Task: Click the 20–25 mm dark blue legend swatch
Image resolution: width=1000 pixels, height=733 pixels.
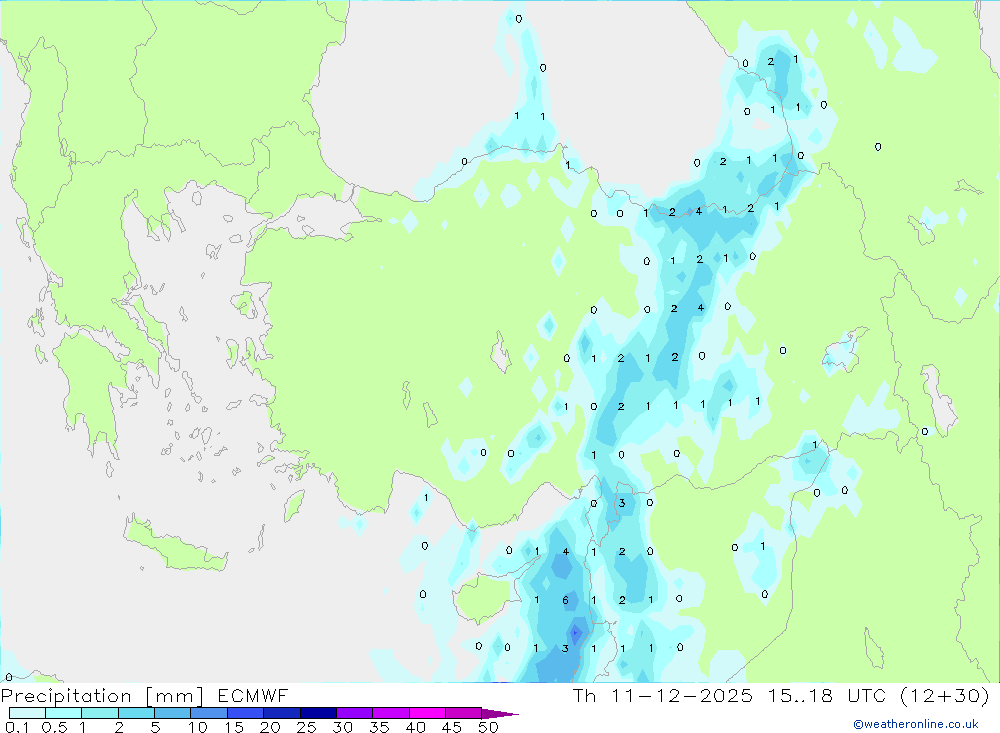Action: (x=281, y=713)
